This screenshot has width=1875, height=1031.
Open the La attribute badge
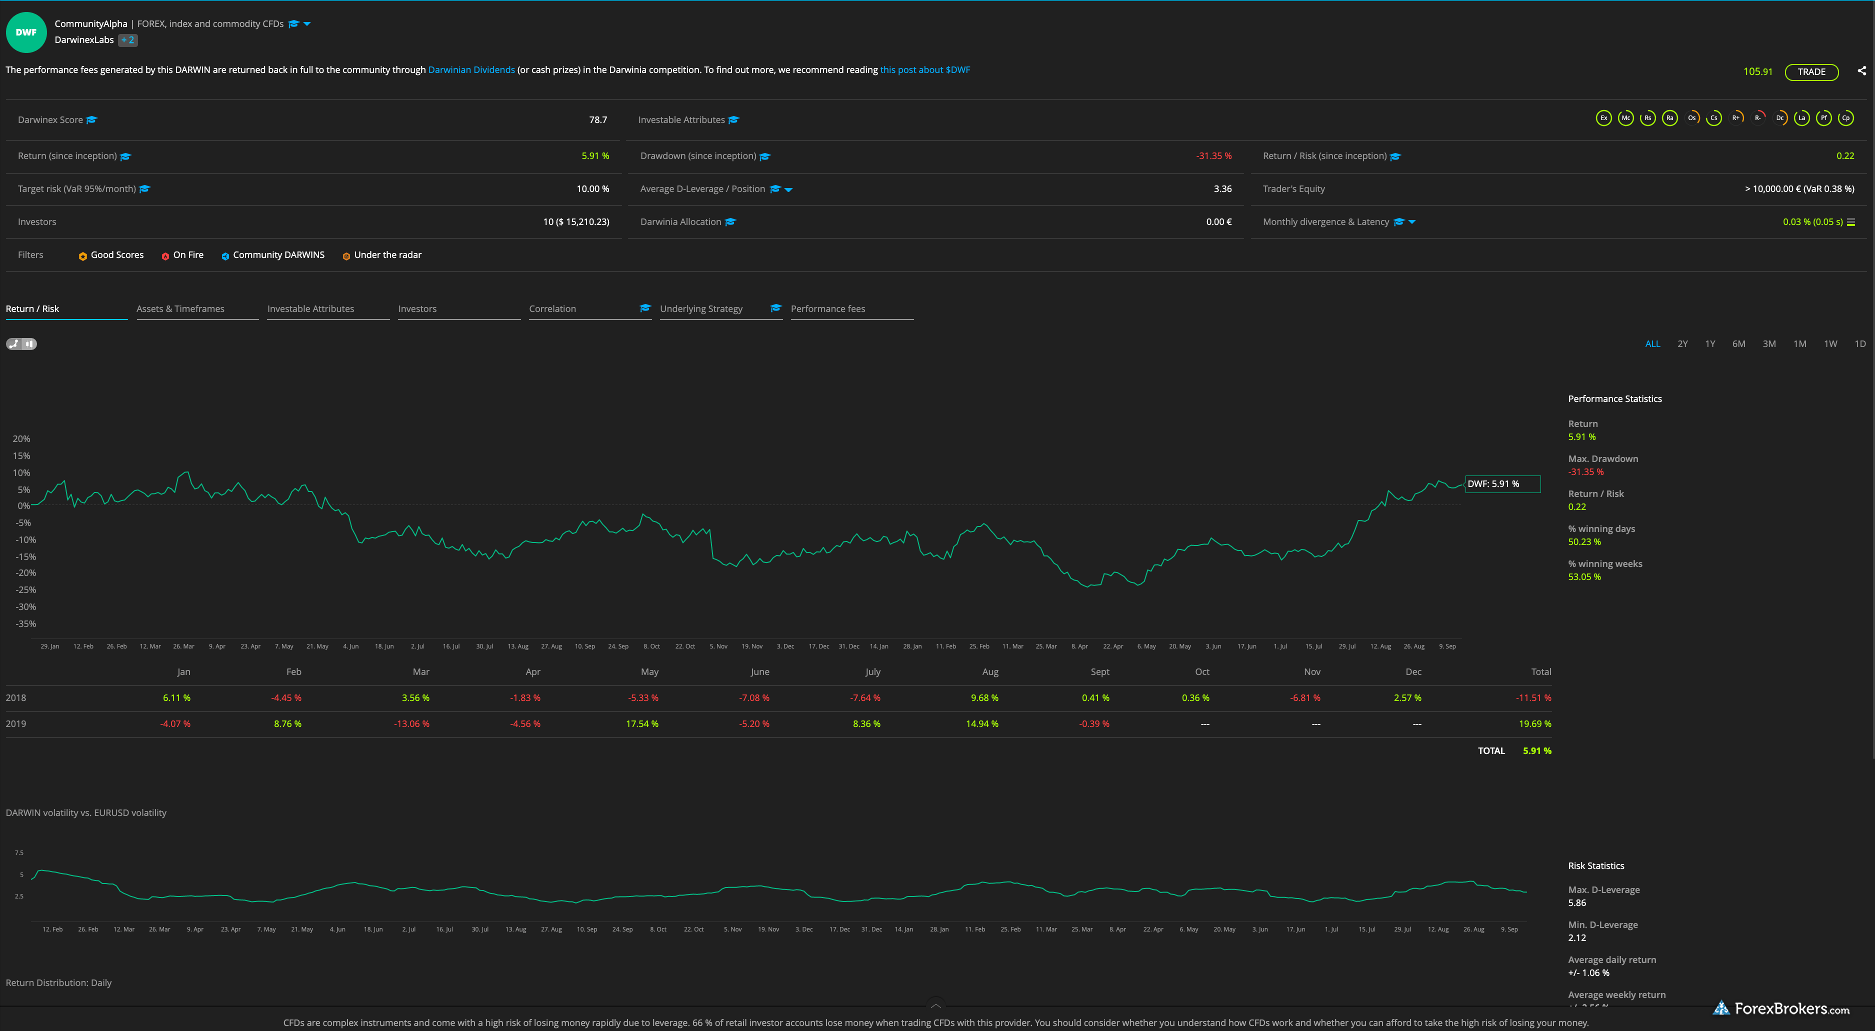[1802, 118]
